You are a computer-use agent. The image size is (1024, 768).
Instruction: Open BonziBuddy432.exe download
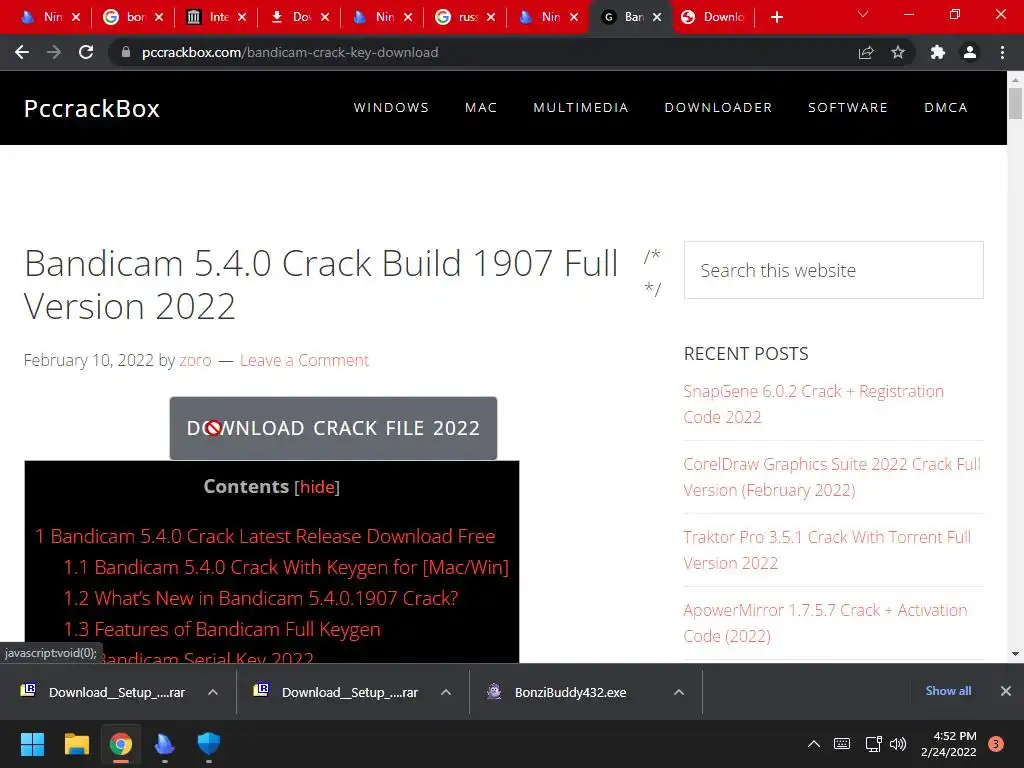[557, 692]
